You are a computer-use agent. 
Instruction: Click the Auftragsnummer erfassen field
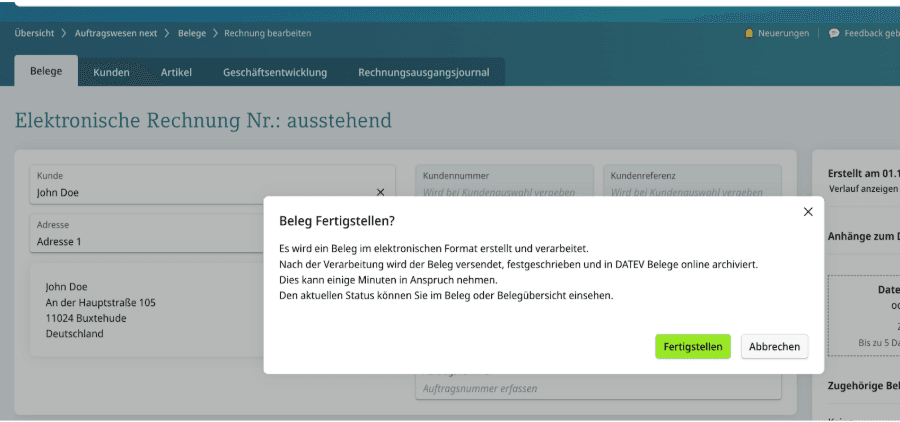(597, 387)
